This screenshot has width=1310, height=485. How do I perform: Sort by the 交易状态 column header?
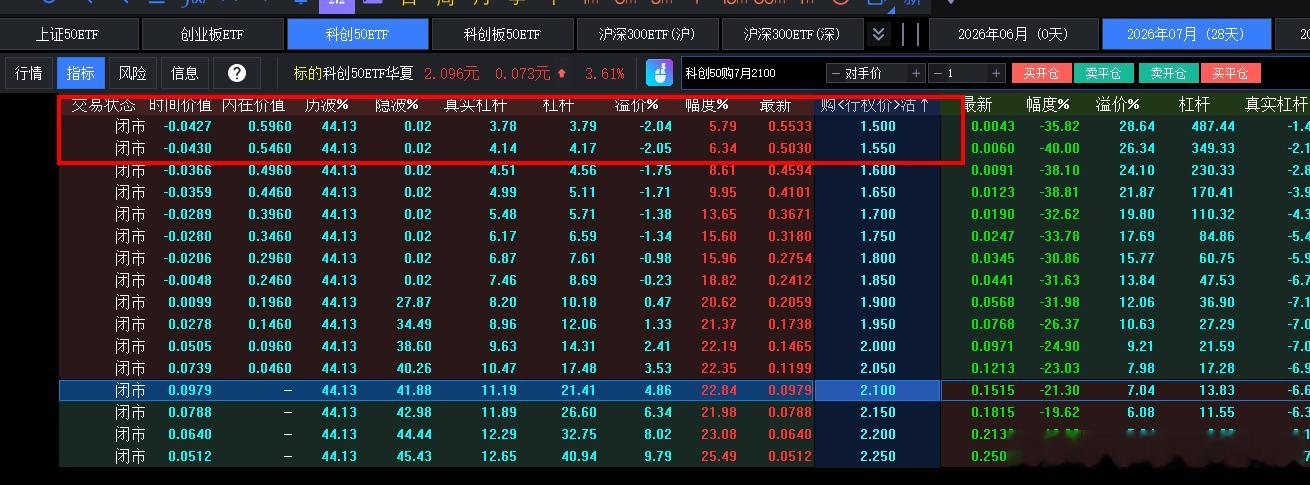point(104,105)
